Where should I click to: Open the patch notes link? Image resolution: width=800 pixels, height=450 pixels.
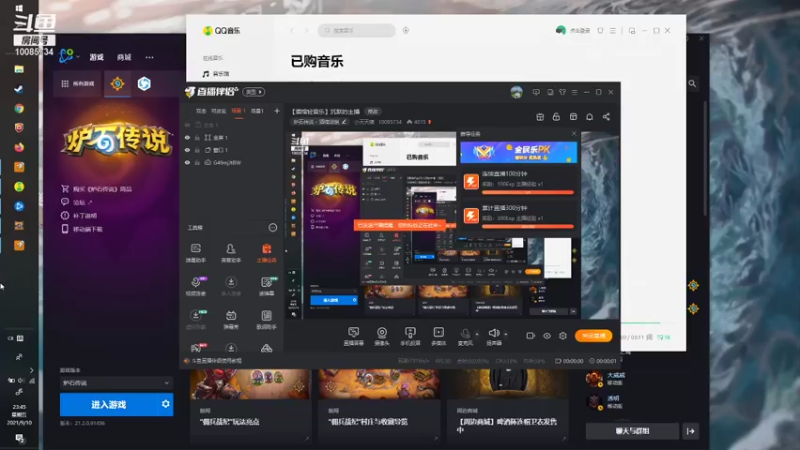pos(79,215)
